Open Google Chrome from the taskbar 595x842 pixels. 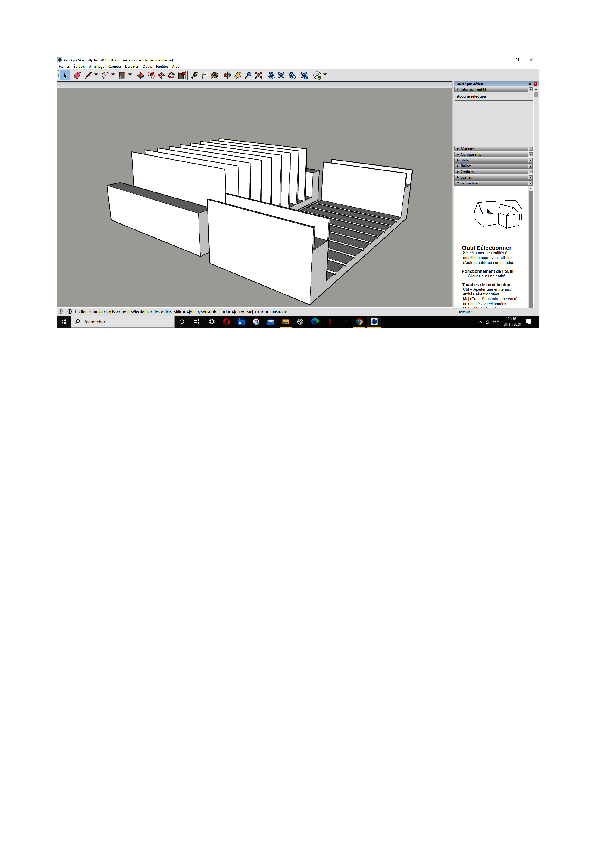[359, 322]
